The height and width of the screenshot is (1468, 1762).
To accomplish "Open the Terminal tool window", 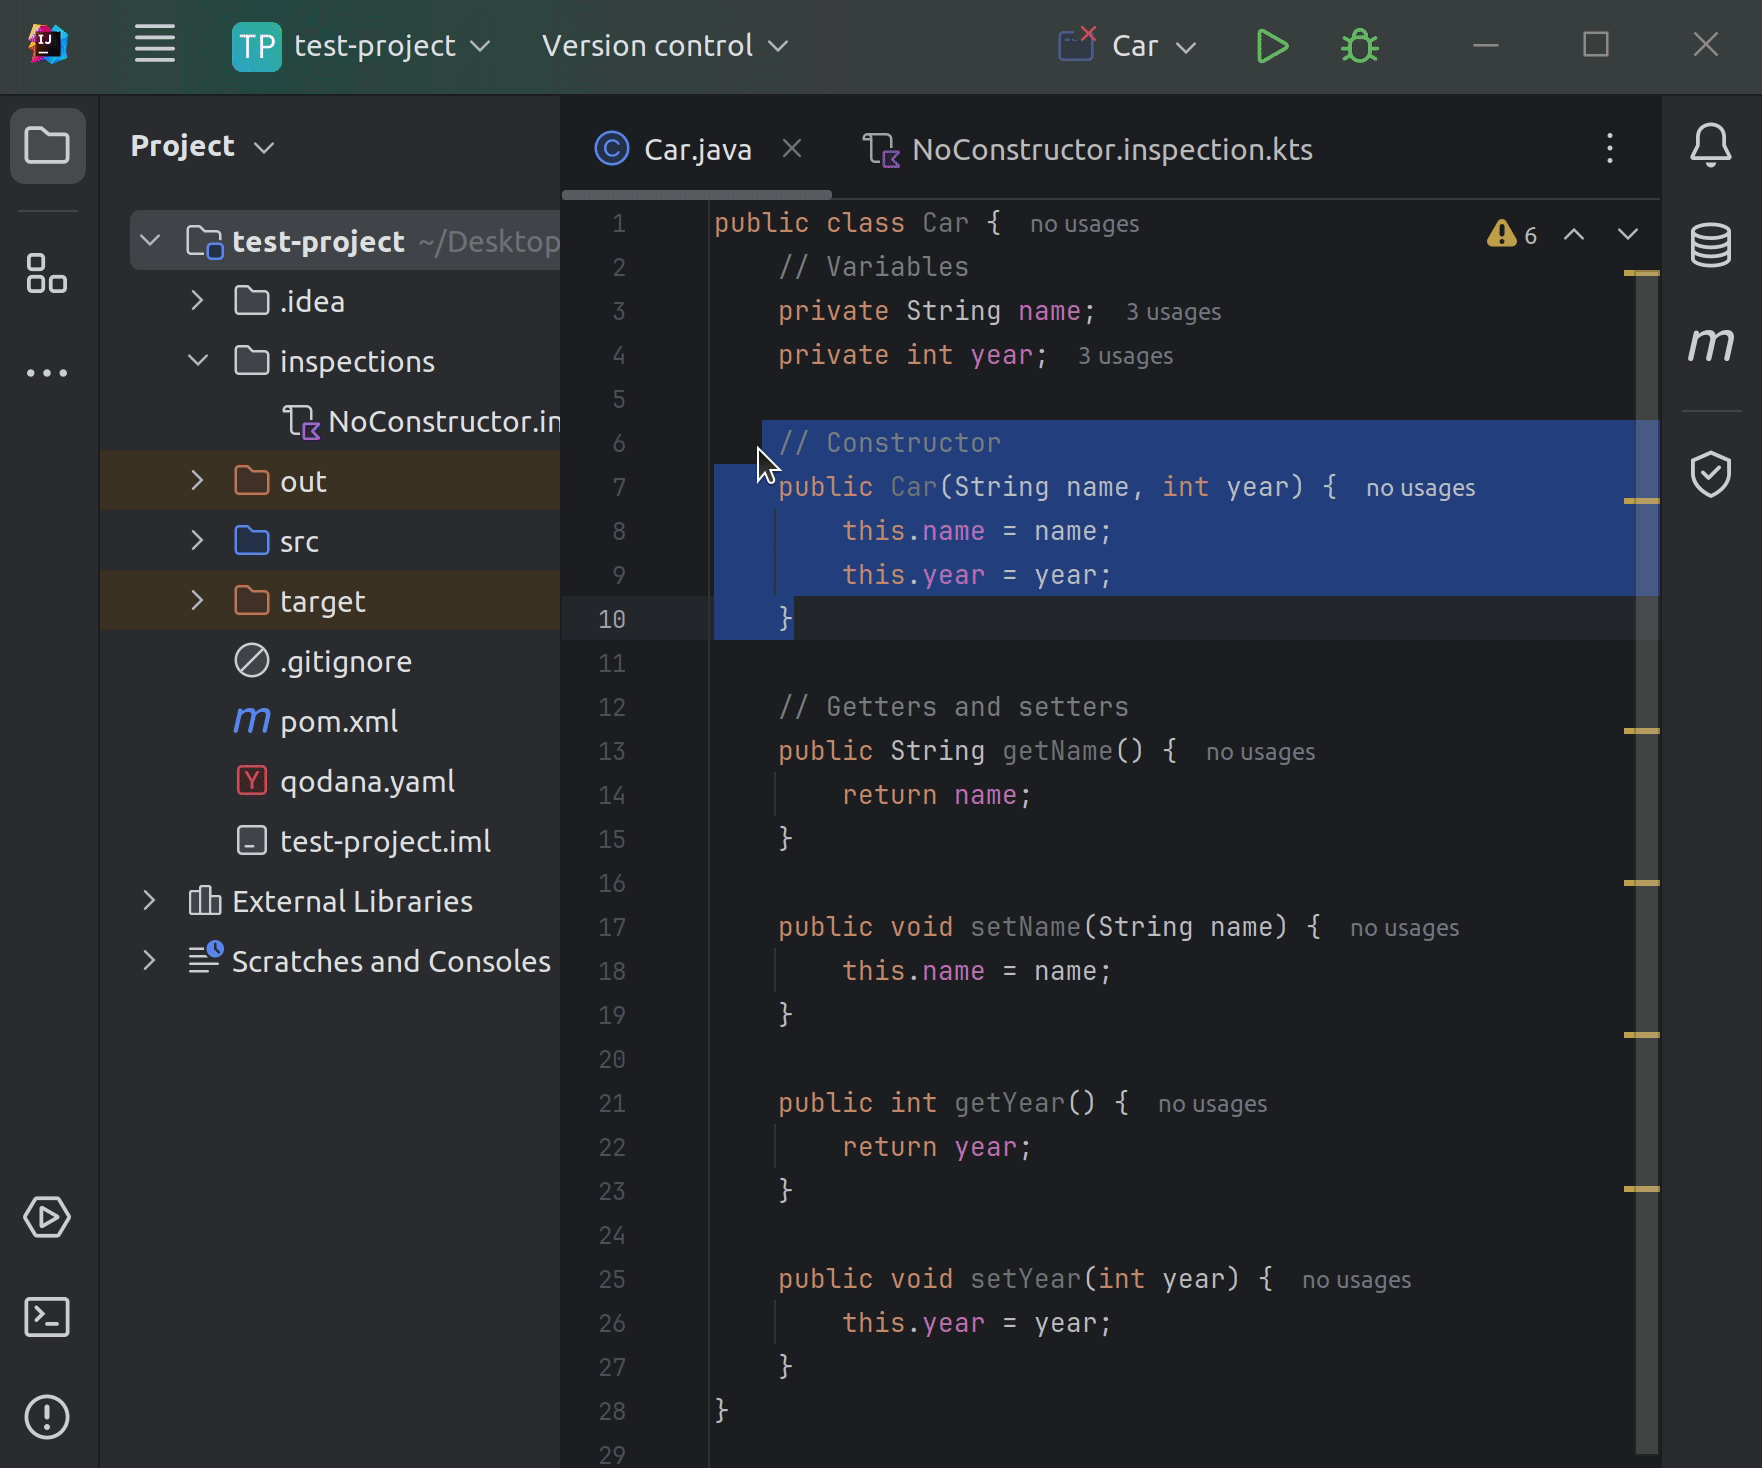I will coord(45,1317).
